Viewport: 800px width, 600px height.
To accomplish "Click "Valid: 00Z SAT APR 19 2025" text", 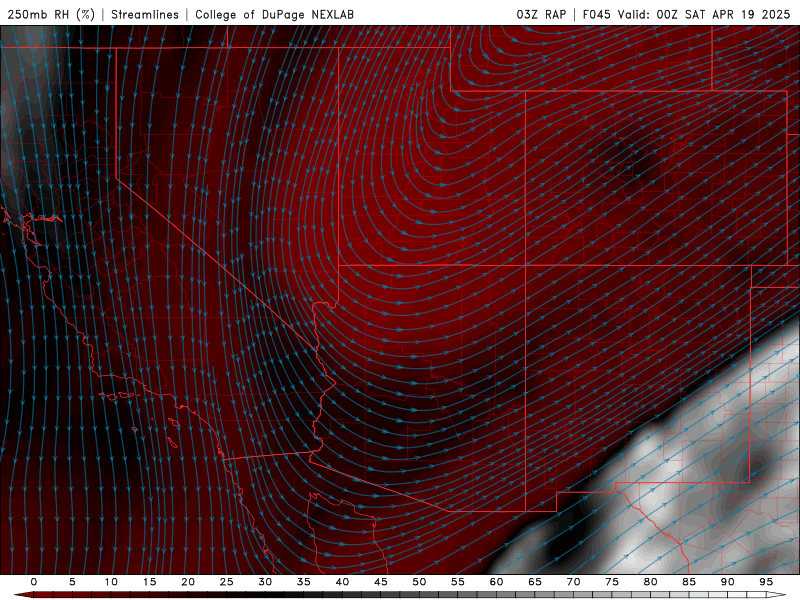I will pyautogui.click(x=704, y=14).
